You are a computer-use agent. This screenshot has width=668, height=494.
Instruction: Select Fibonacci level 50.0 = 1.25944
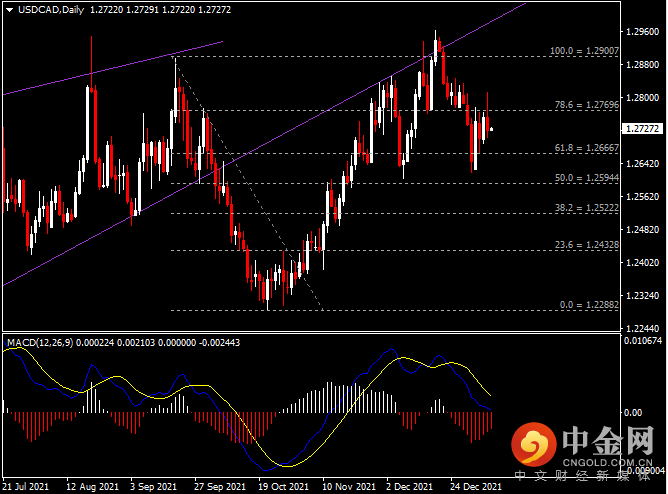[x=587, y=178]
